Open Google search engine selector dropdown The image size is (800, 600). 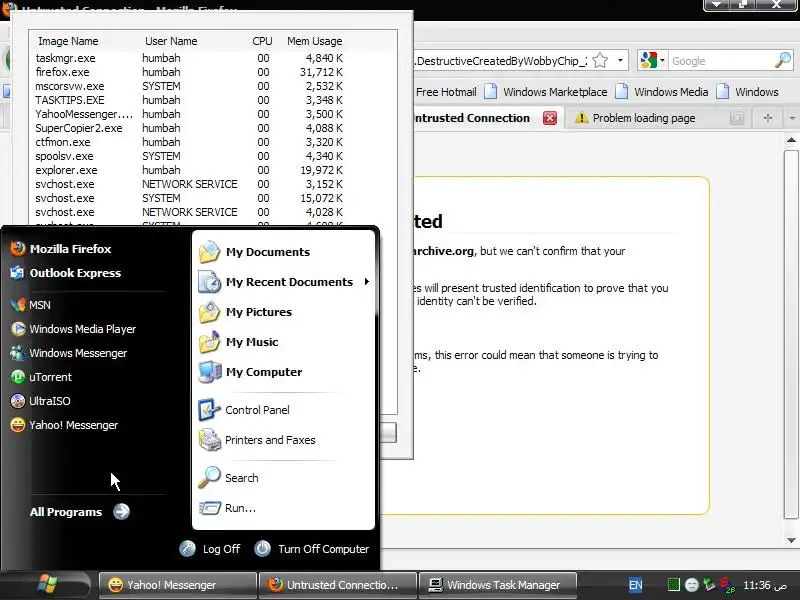pyautogui.click(x=653, y=61)
